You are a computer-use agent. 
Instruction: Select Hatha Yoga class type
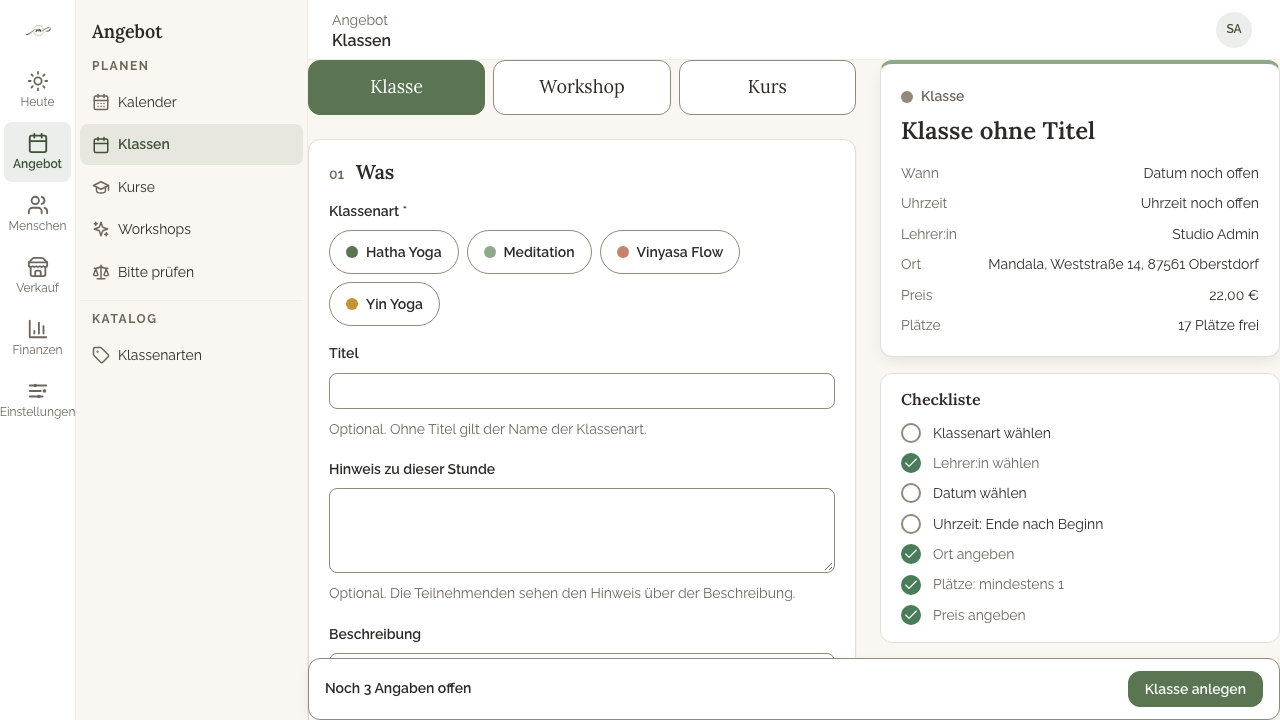pyautogui.click(x=394, y=252)
